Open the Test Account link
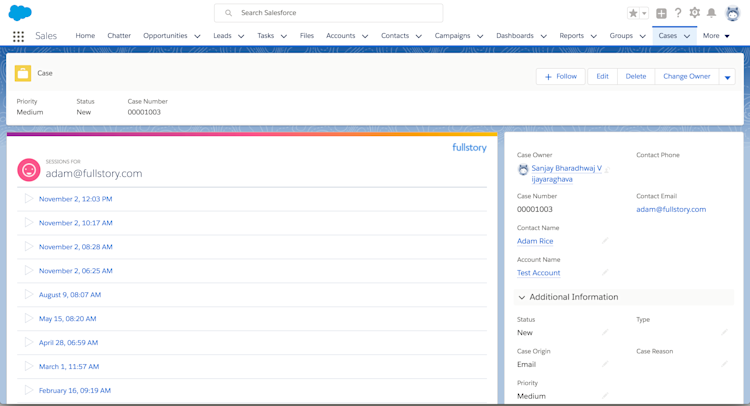The image size is (750, 406). click(539, 273)
